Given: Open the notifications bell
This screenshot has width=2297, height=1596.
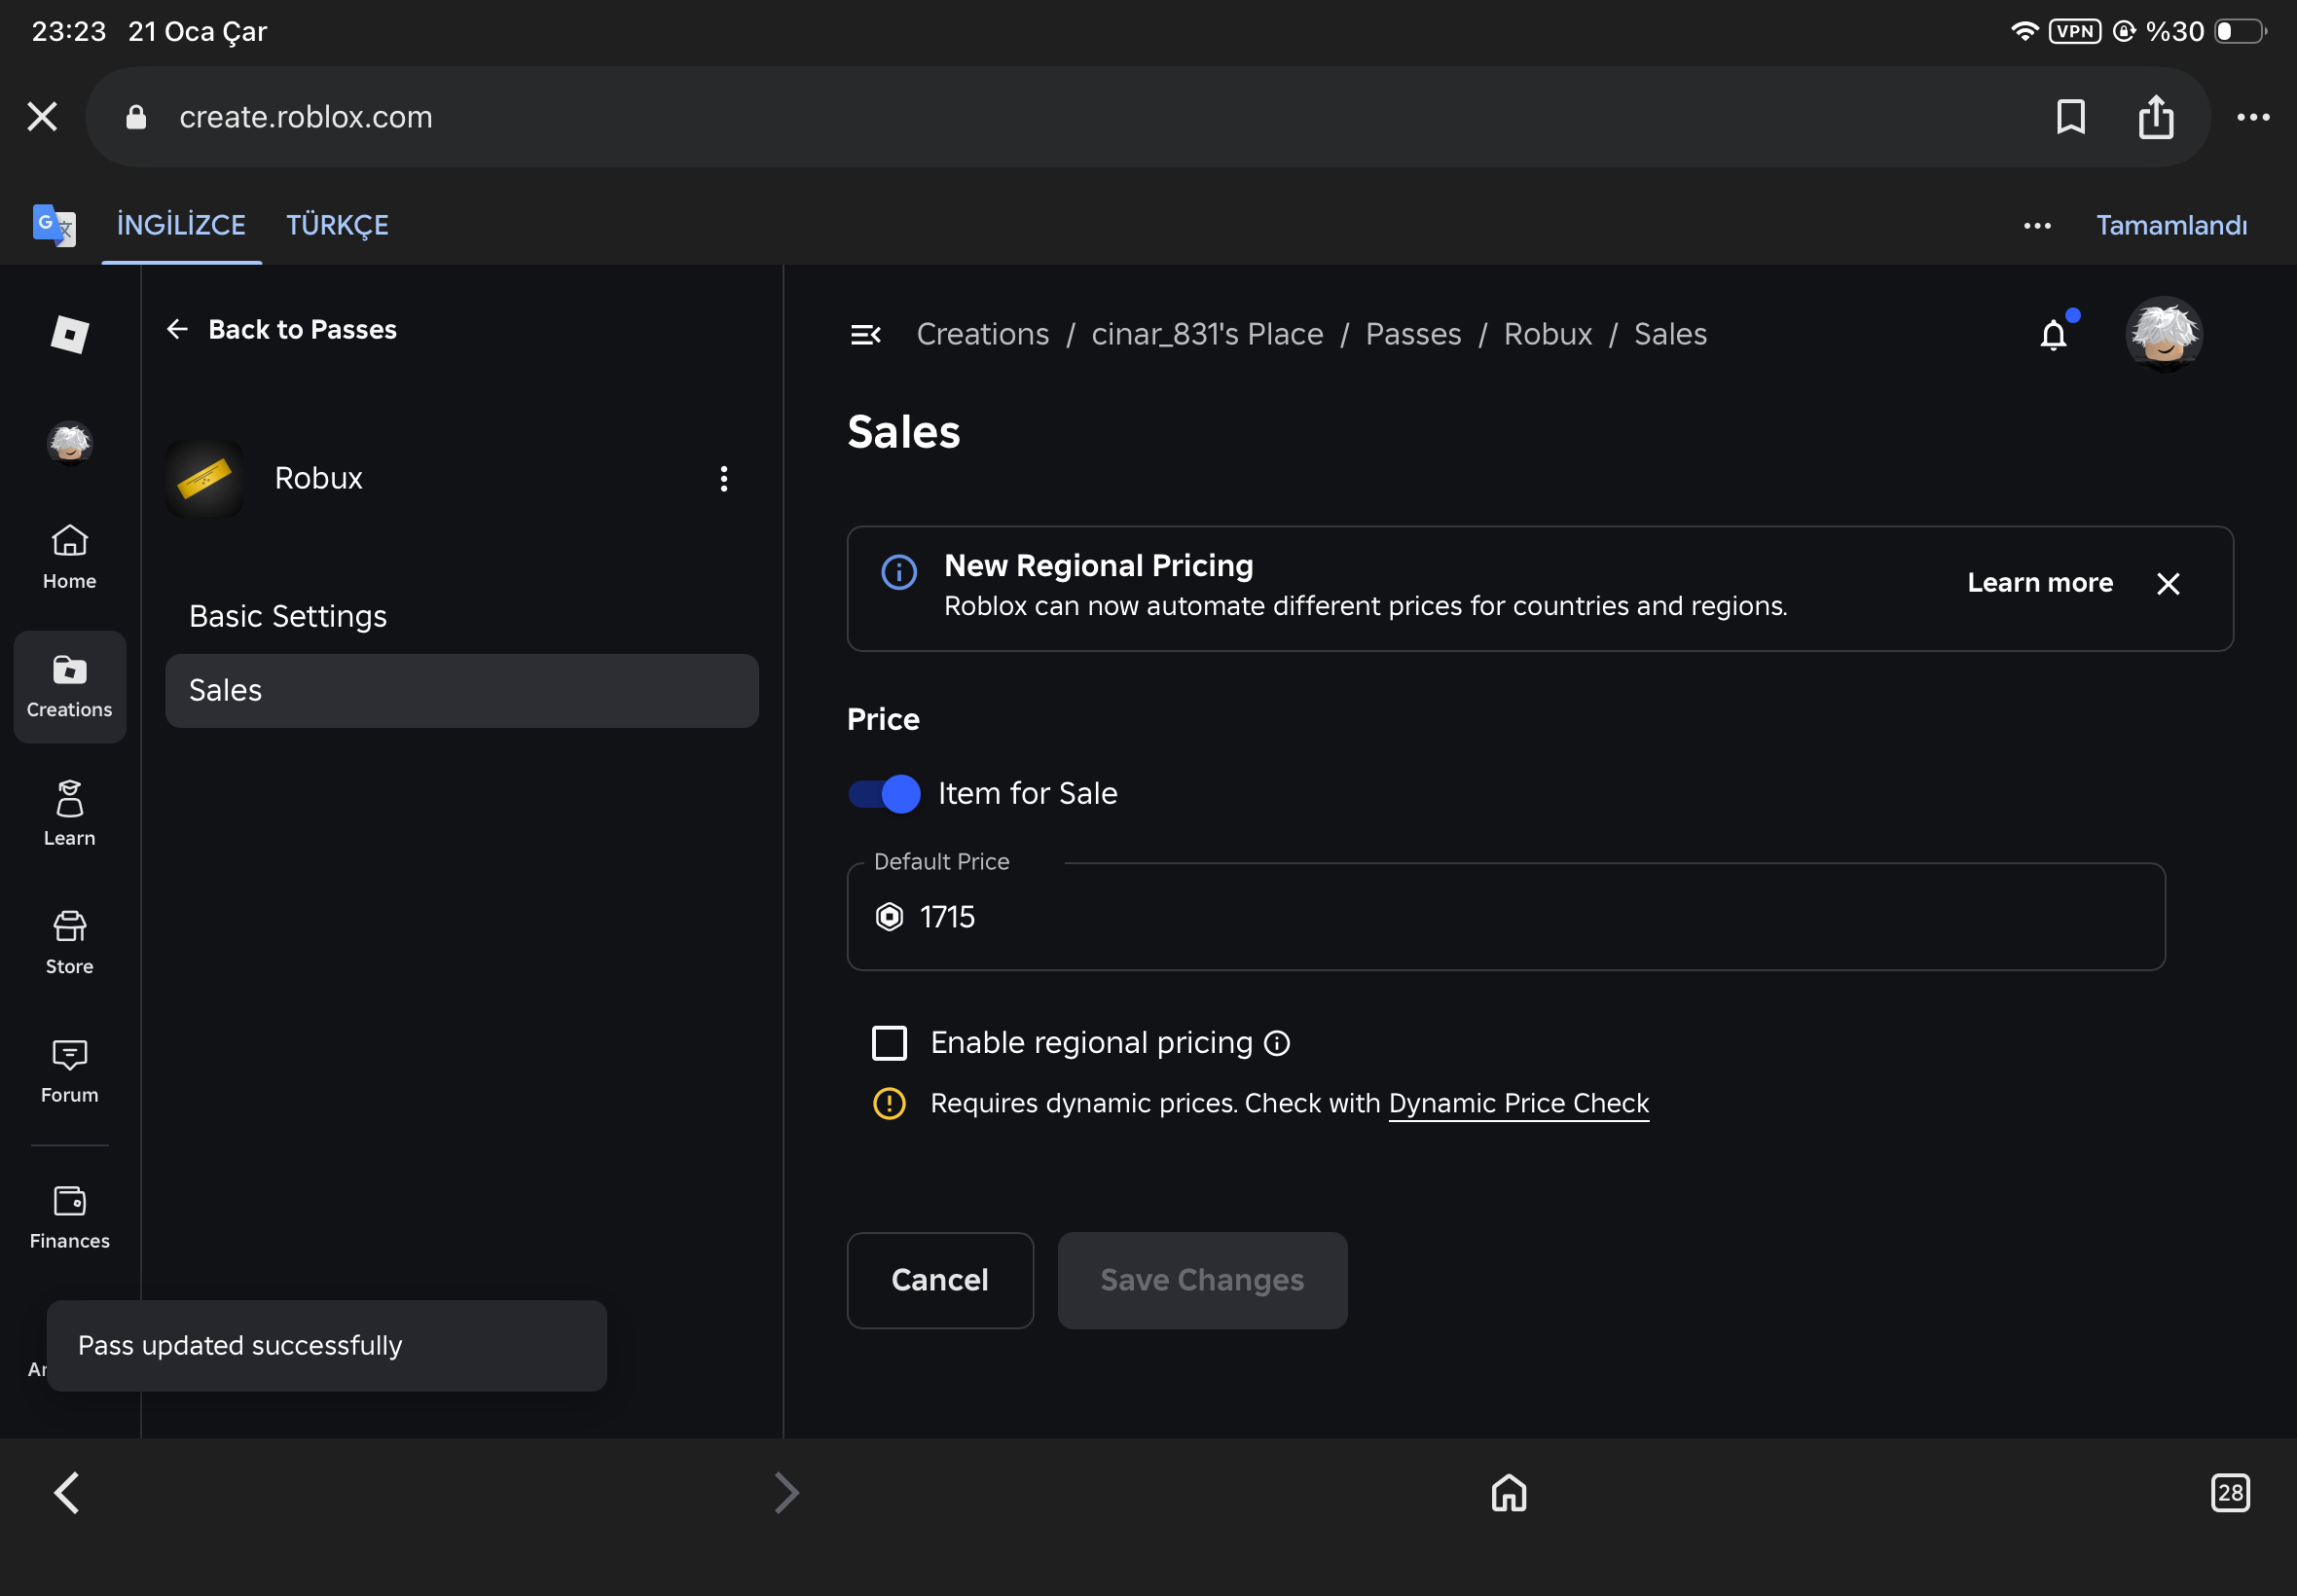Looking at the screenshot, I should 2055,334.
